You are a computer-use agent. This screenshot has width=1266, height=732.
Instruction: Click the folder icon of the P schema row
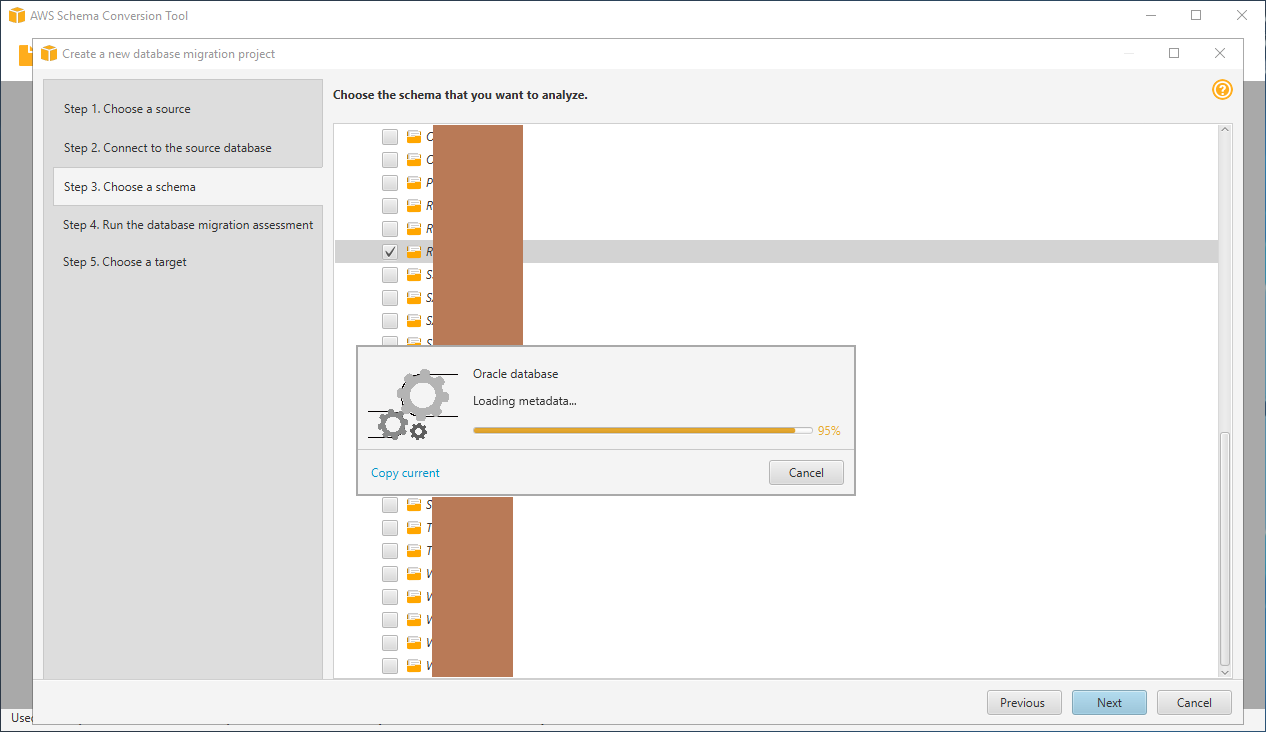pyautogui.click(x=414, y=183)
